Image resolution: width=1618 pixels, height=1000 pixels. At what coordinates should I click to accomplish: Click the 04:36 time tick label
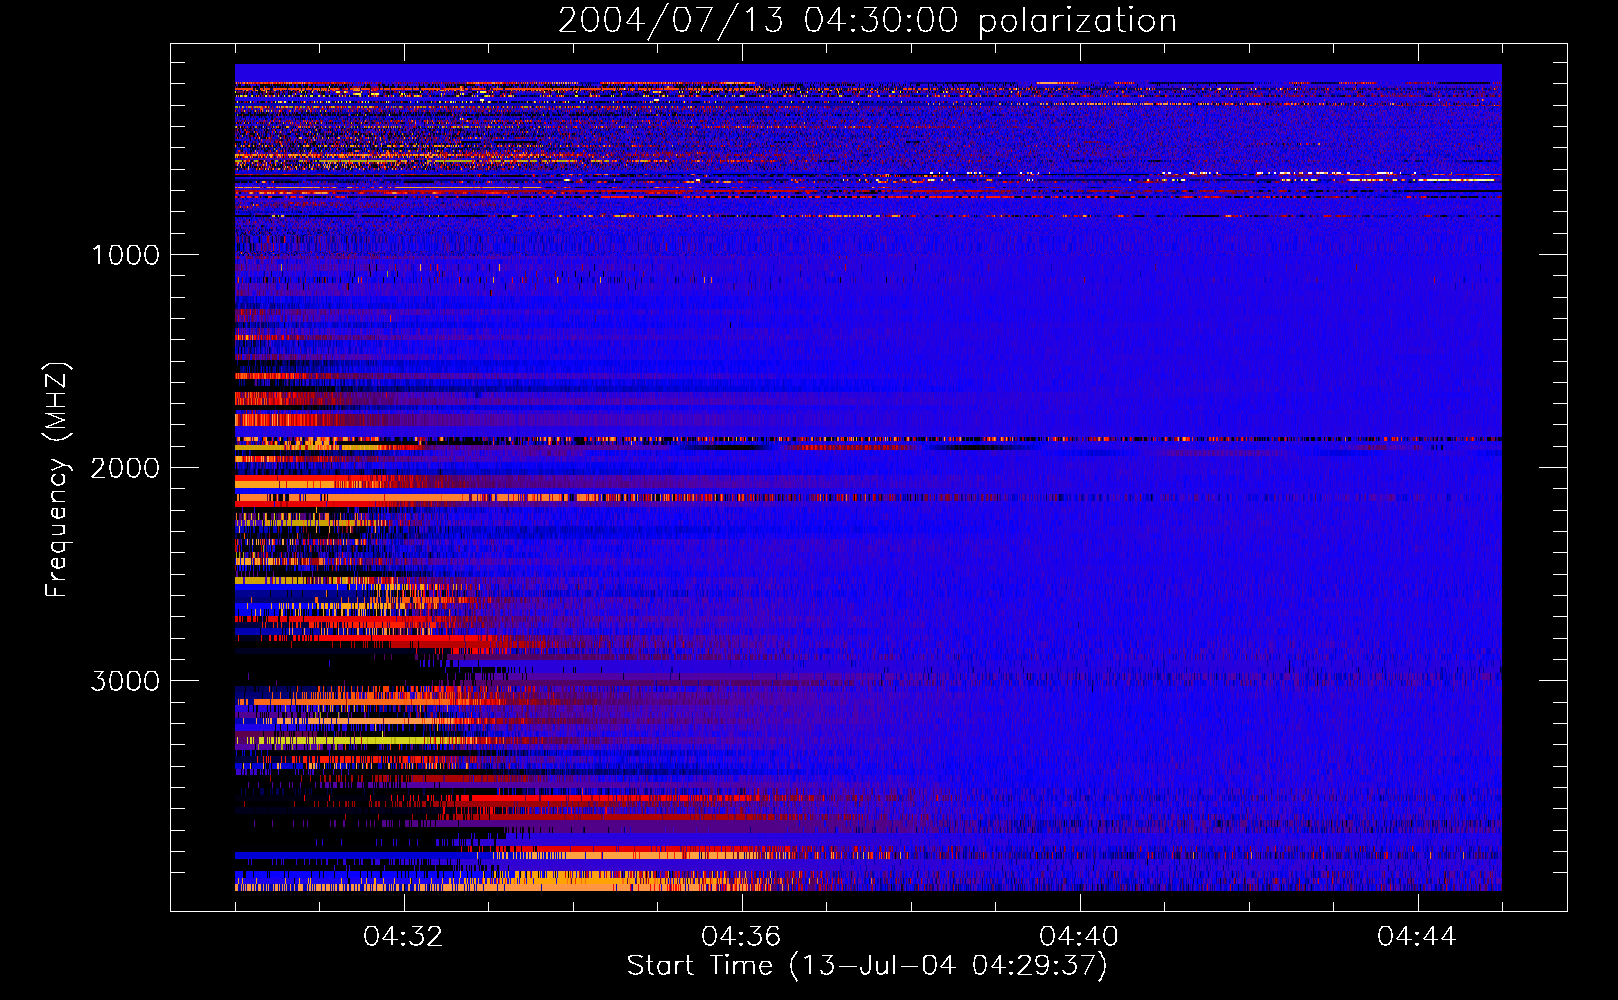pyautogui.click(x=742, y=937)
